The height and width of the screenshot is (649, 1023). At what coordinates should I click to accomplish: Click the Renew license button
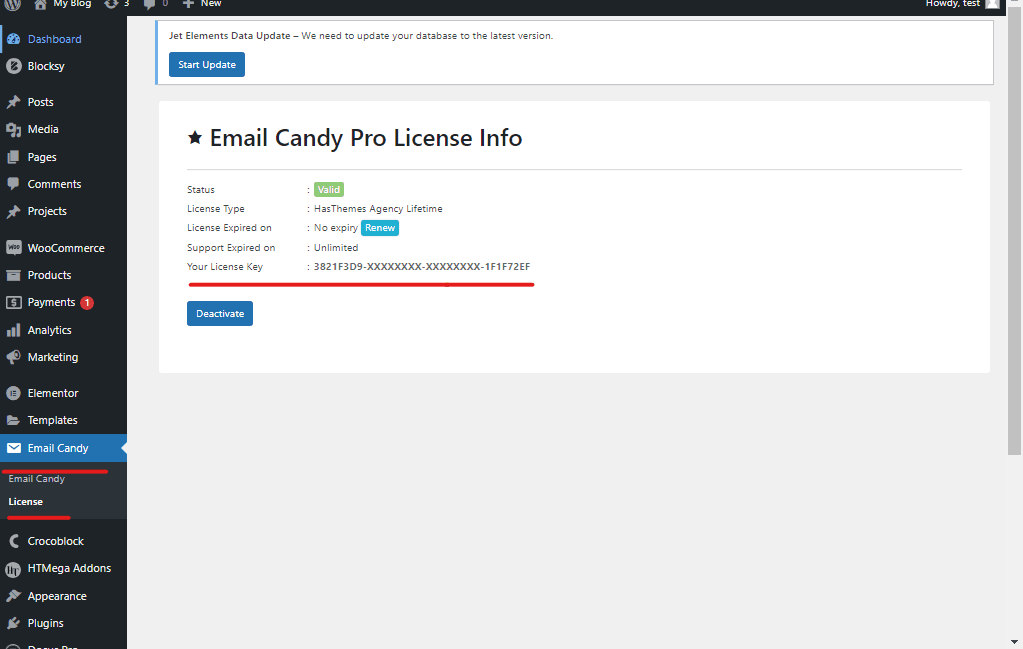(380, 228)
